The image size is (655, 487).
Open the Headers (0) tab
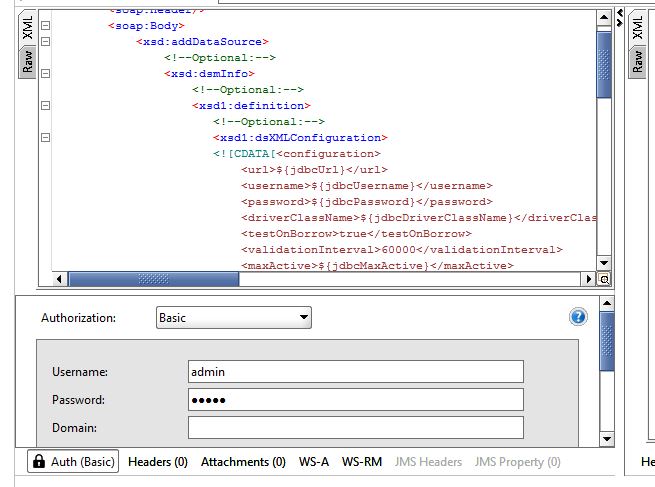pyautogui.click(x=158, y=462)
